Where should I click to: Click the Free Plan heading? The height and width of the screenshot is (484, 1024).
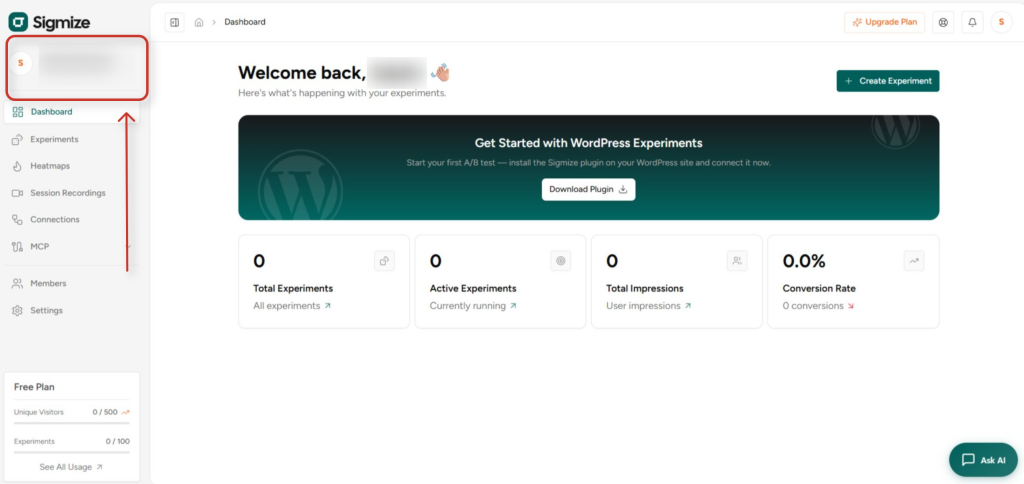[x=35, y=387]
